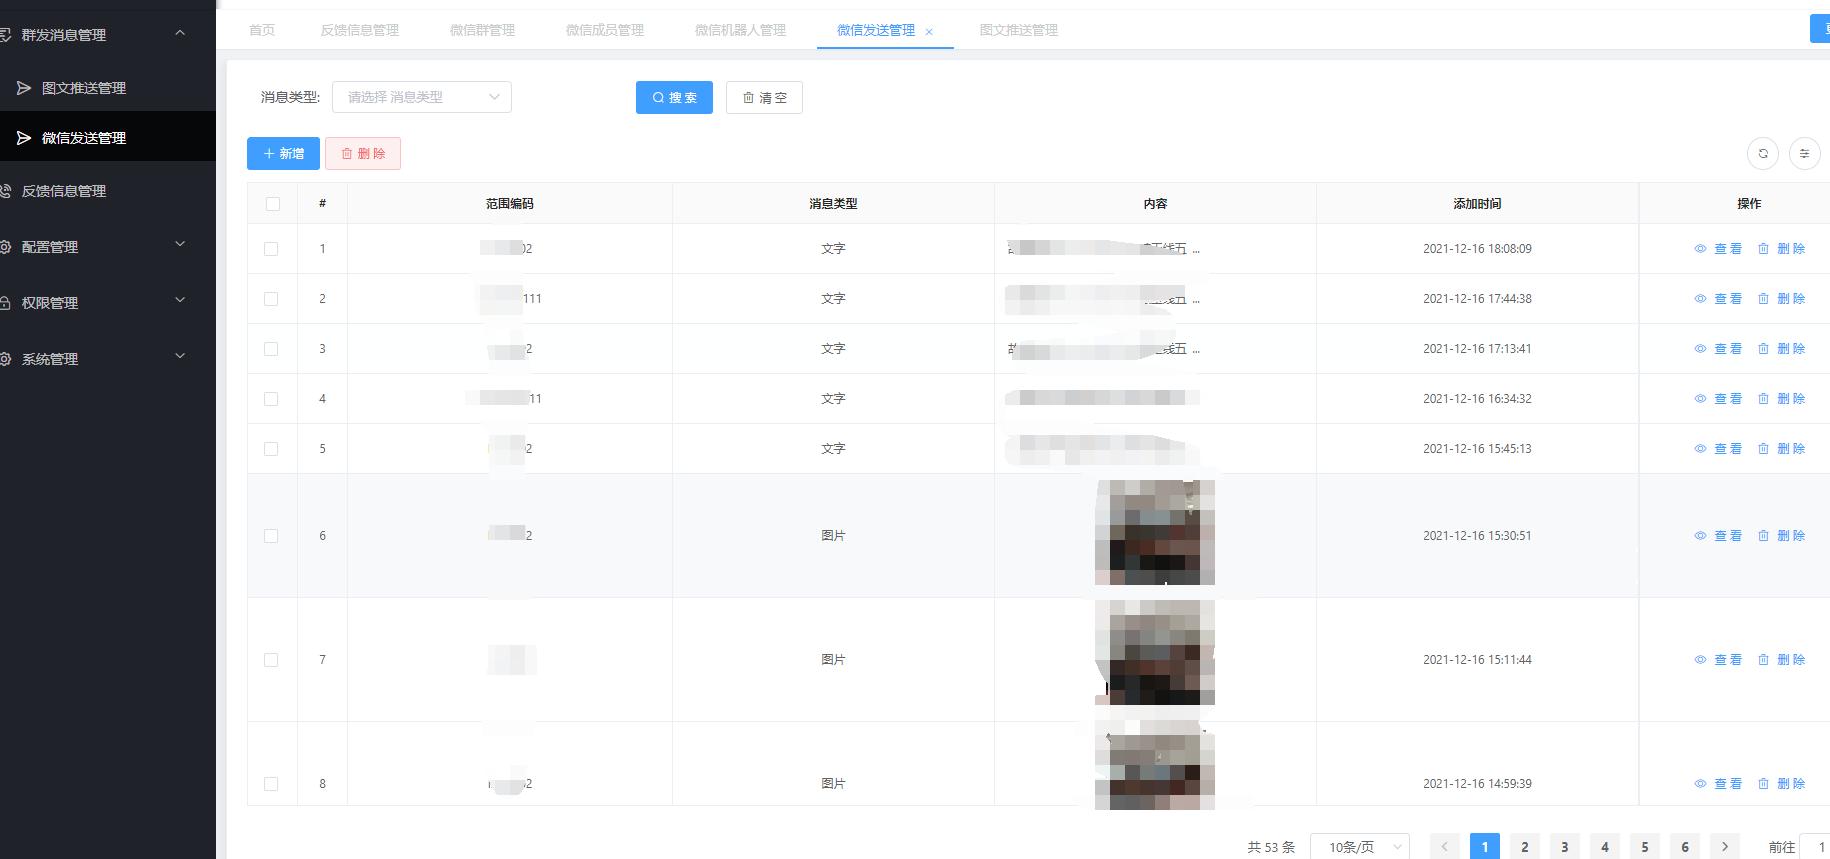Click trash icon in row 2 actions
This screenshot has width=1830, height=859.
1763,298
